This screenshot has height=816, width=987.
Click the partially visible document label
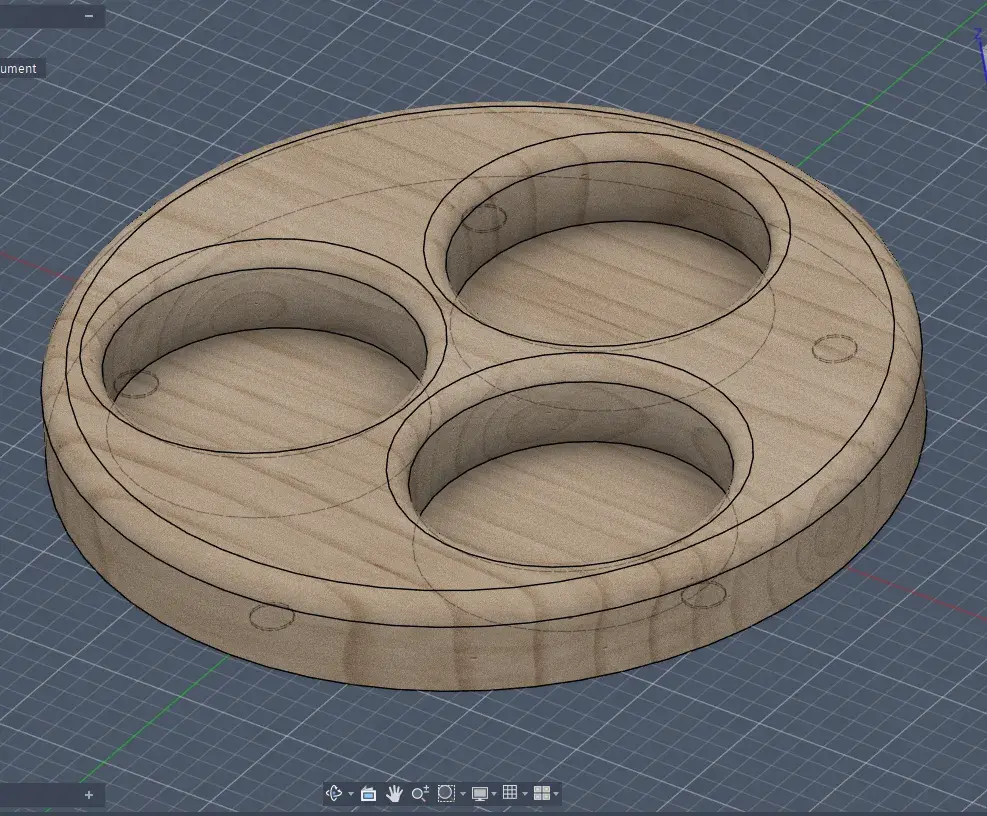pyautogui.click(x=19, y=69)
